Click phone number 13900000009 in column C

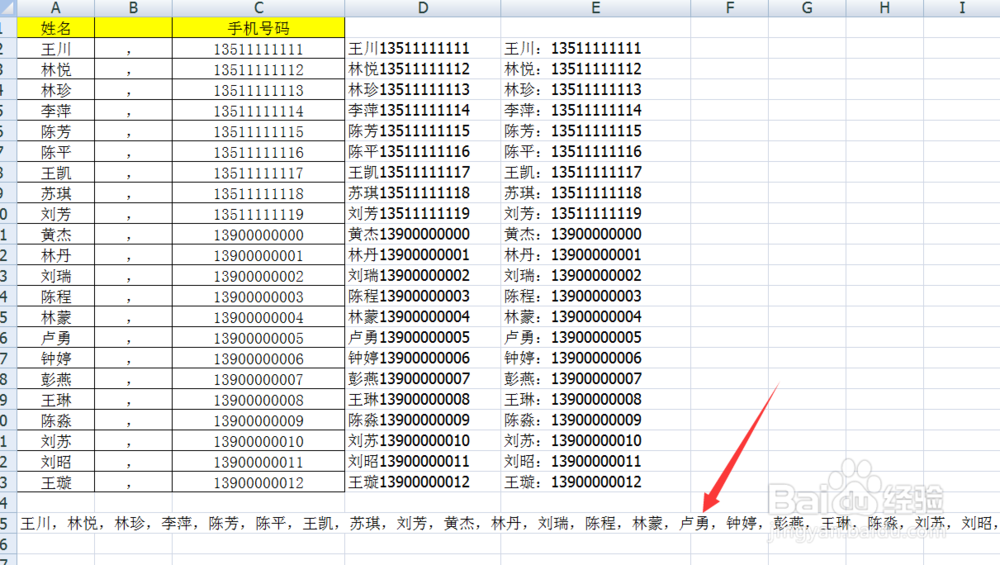pos(258,420)
